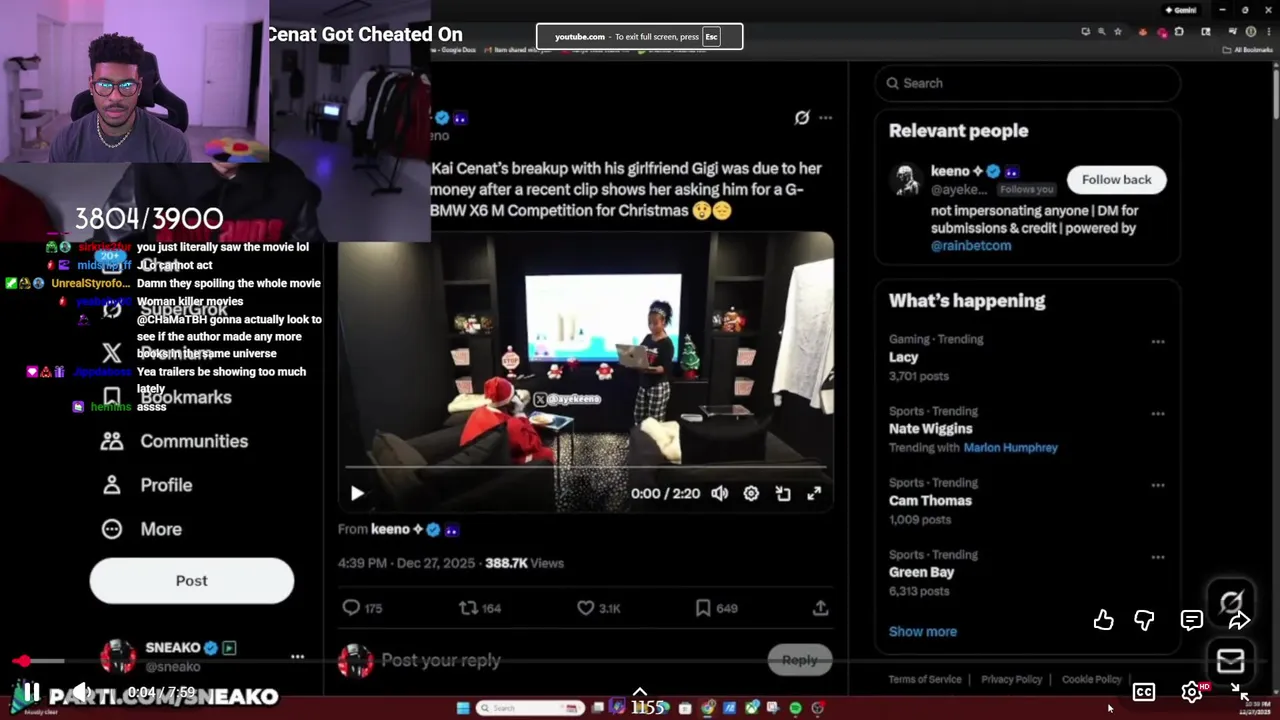
Task: Click the Grok icon on the tweet
Action: click(x=802, y=118)
